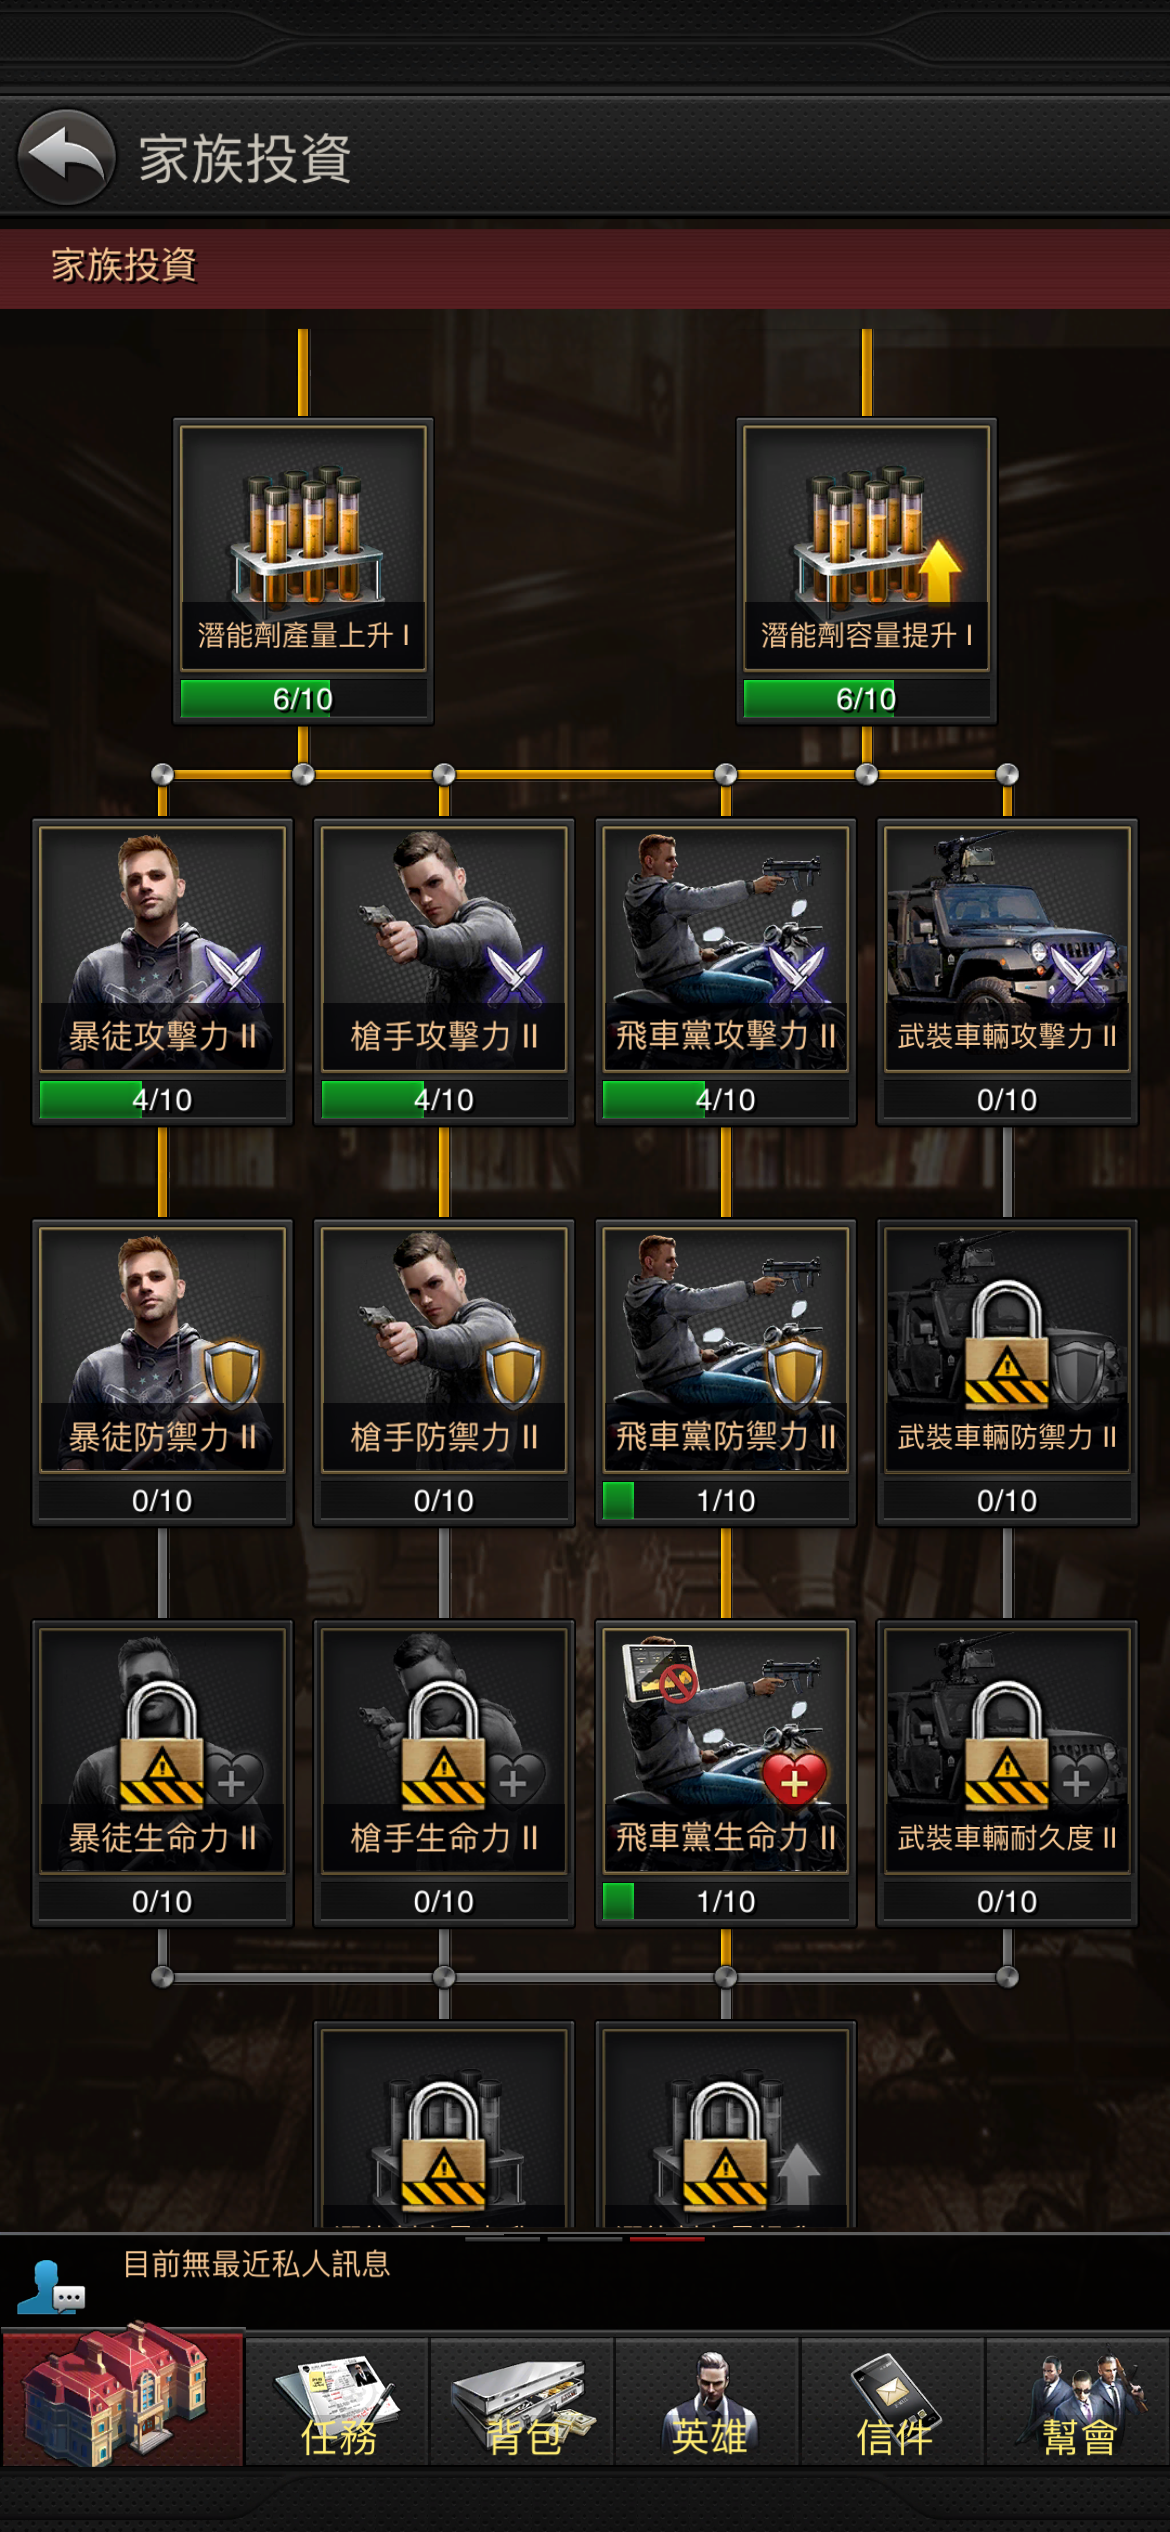
Task: Tap locked 武裝車輛耐久度 II node
Action: point(1007,1750)
